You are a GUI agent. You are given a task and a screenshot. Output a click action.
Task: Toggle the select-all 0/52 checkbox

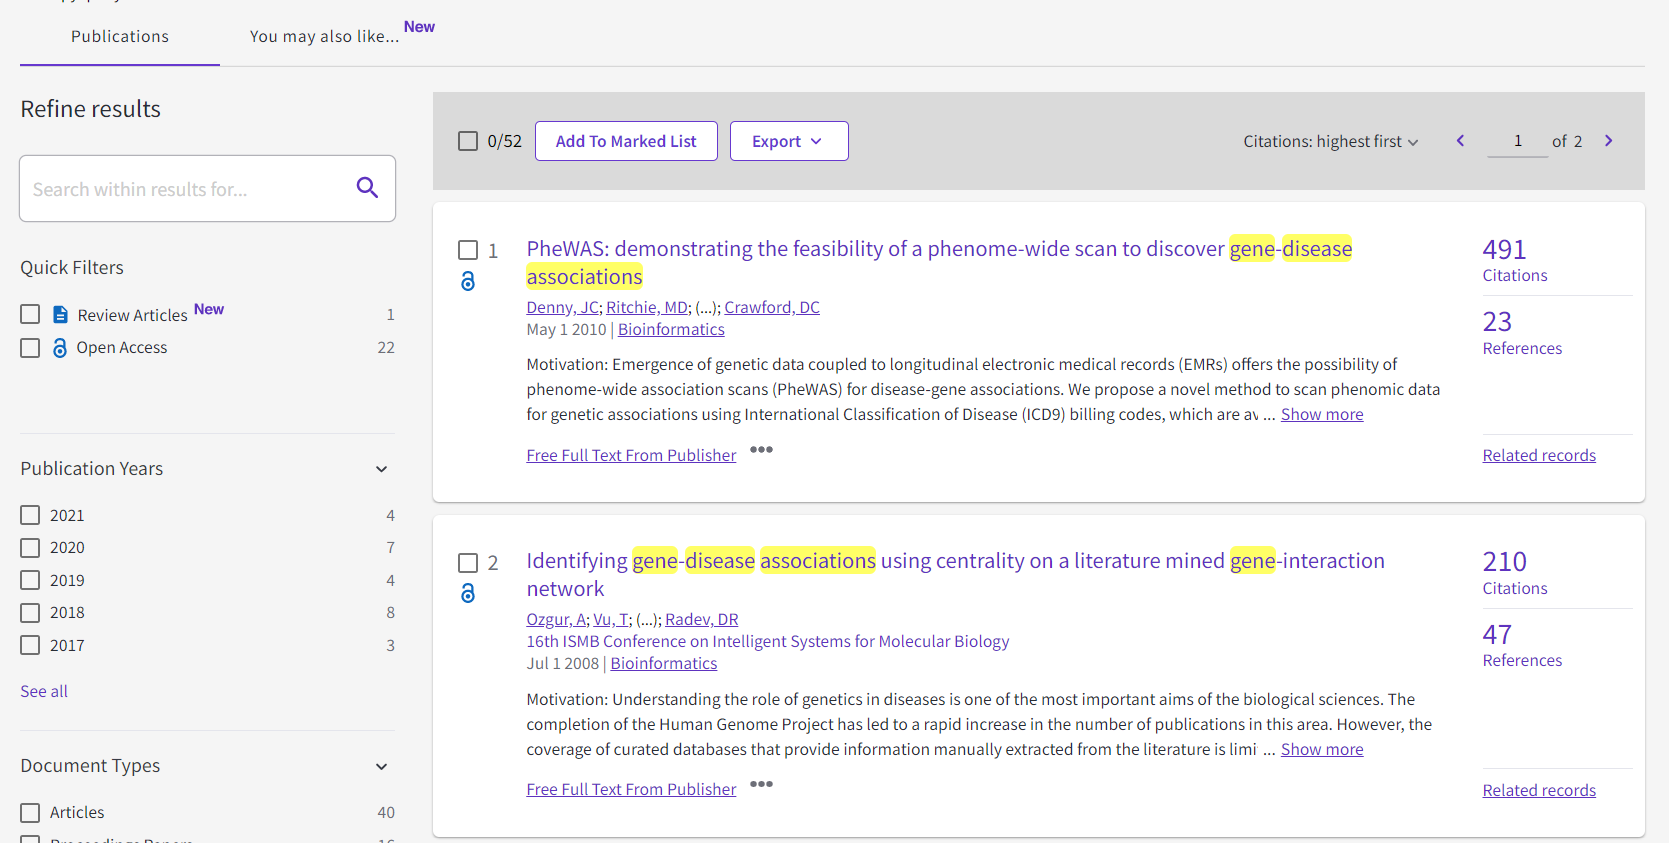468,141
